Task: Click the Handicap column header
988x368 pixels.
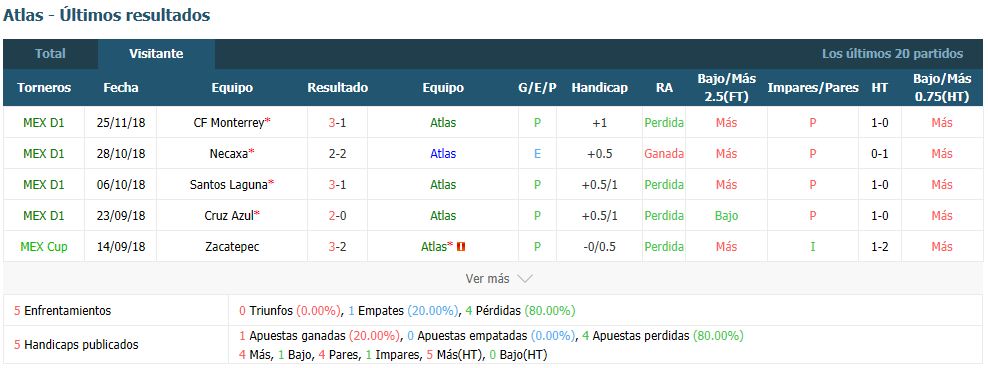Action: pyautogui.click(x=599, y=88)
